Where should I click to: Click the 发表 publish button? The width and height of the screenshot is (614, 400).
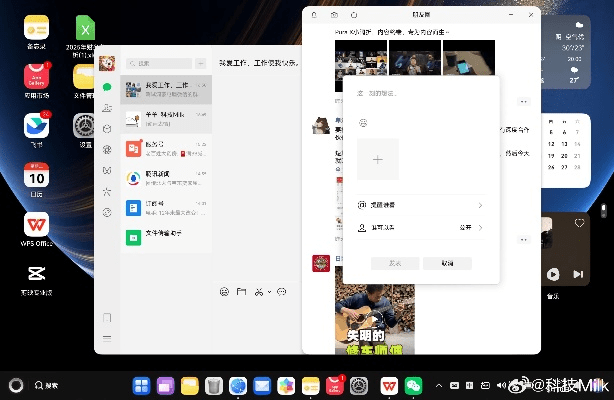click(395, 263)
